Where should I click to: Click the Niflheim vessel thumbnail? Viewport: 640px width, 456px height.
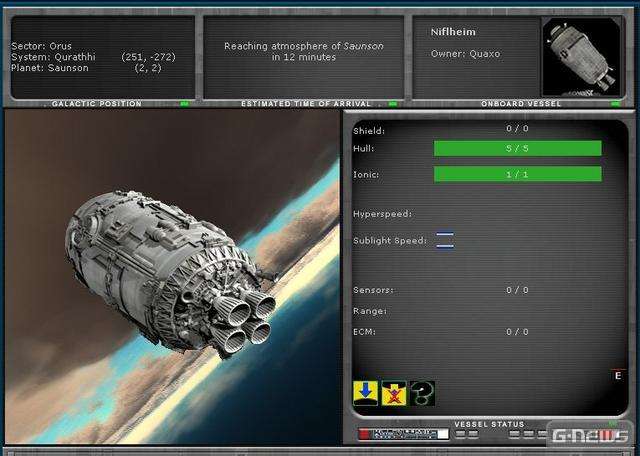(x=581, y=57)
